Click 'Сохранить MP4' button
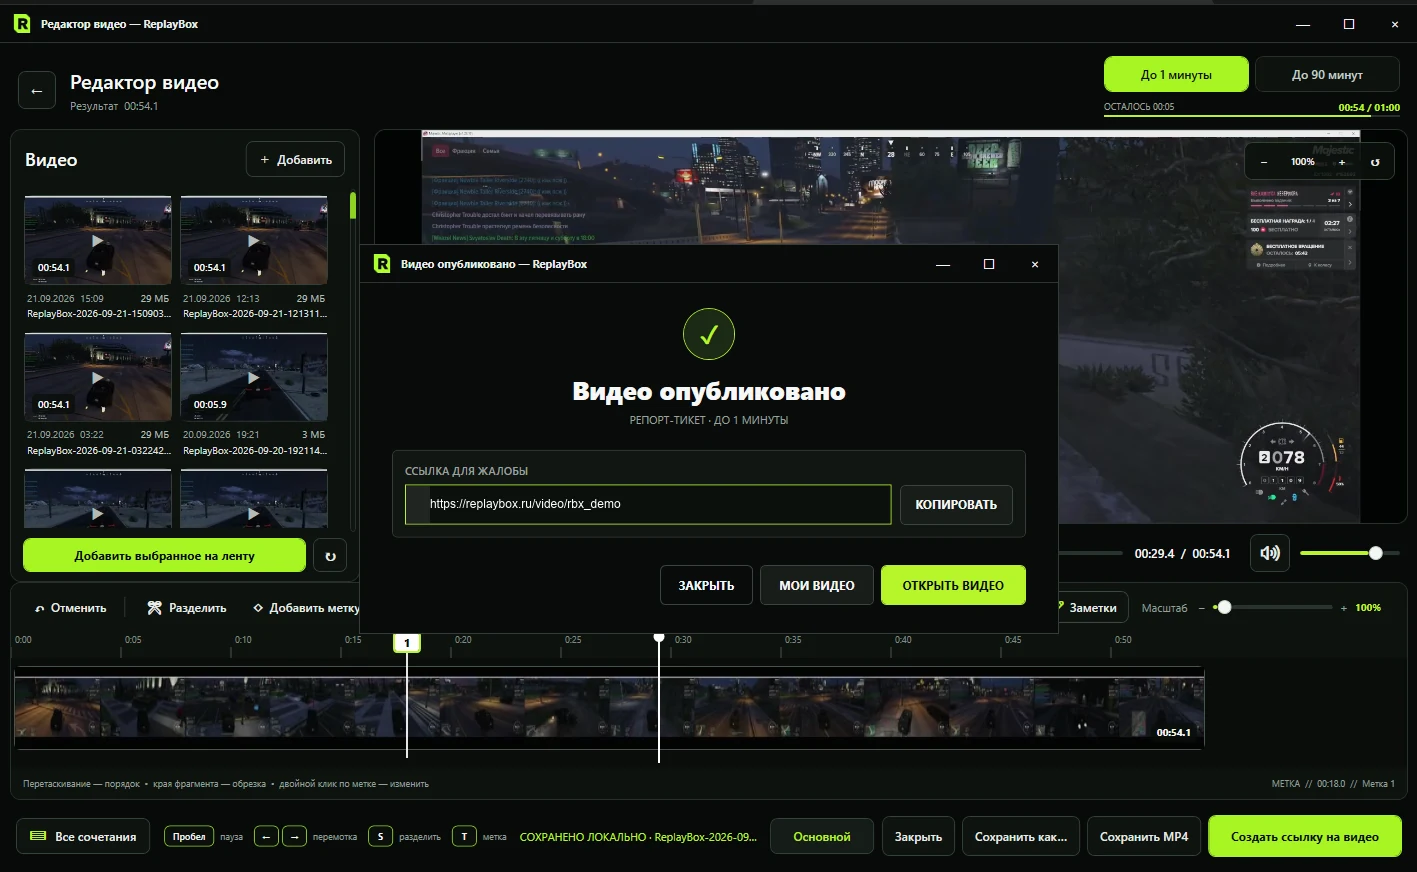The image size is (1417, 872). pos(1144,837)
